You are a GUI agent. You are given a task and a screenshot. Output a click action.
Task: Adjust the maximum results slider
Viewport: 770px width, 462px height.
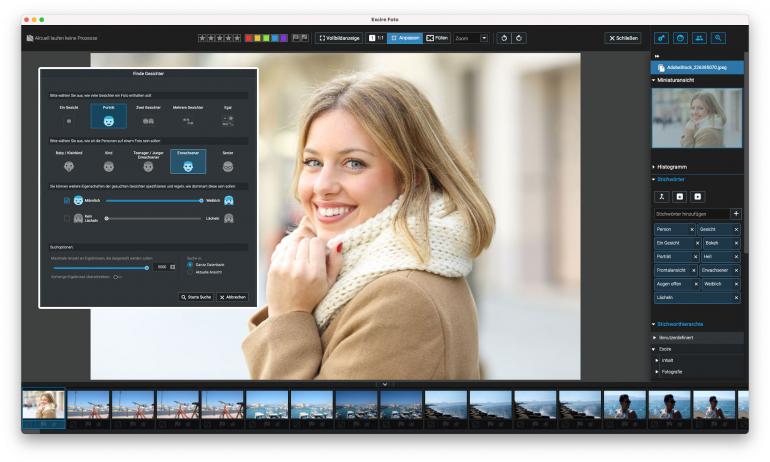[101, 268]
